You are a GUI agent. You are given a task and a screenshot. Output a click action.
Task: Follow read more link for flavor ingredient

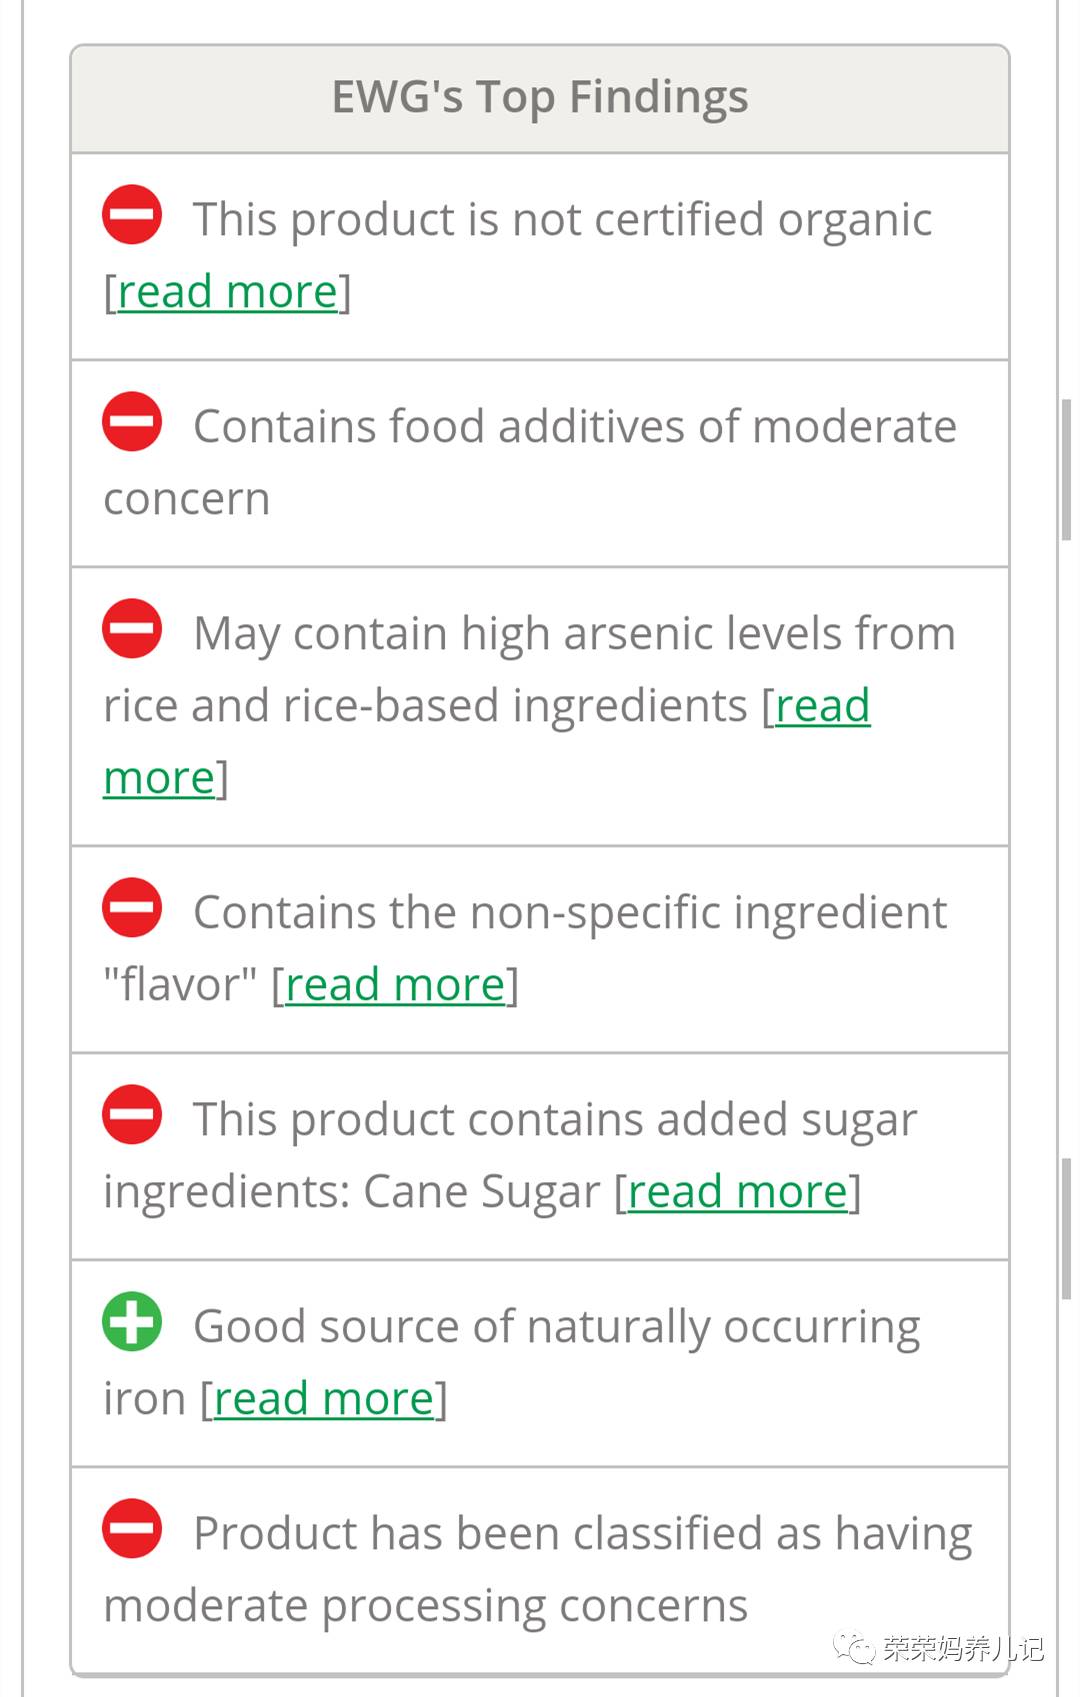[395, 985]
